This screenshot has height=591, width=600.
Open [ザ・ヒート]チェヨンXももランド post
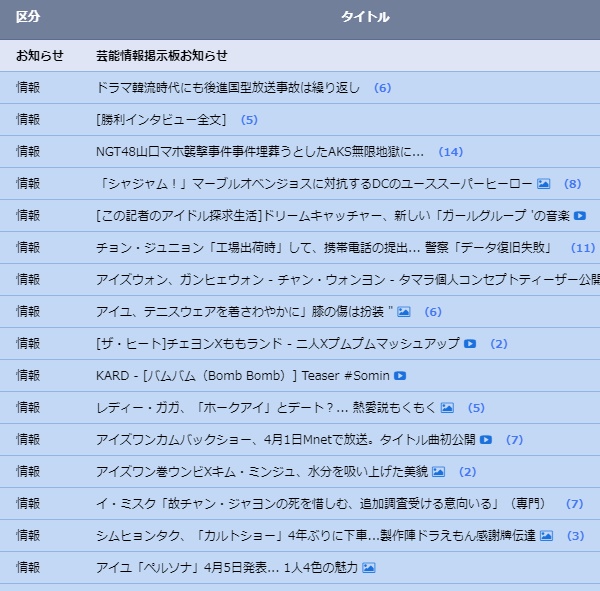(278, 343)
